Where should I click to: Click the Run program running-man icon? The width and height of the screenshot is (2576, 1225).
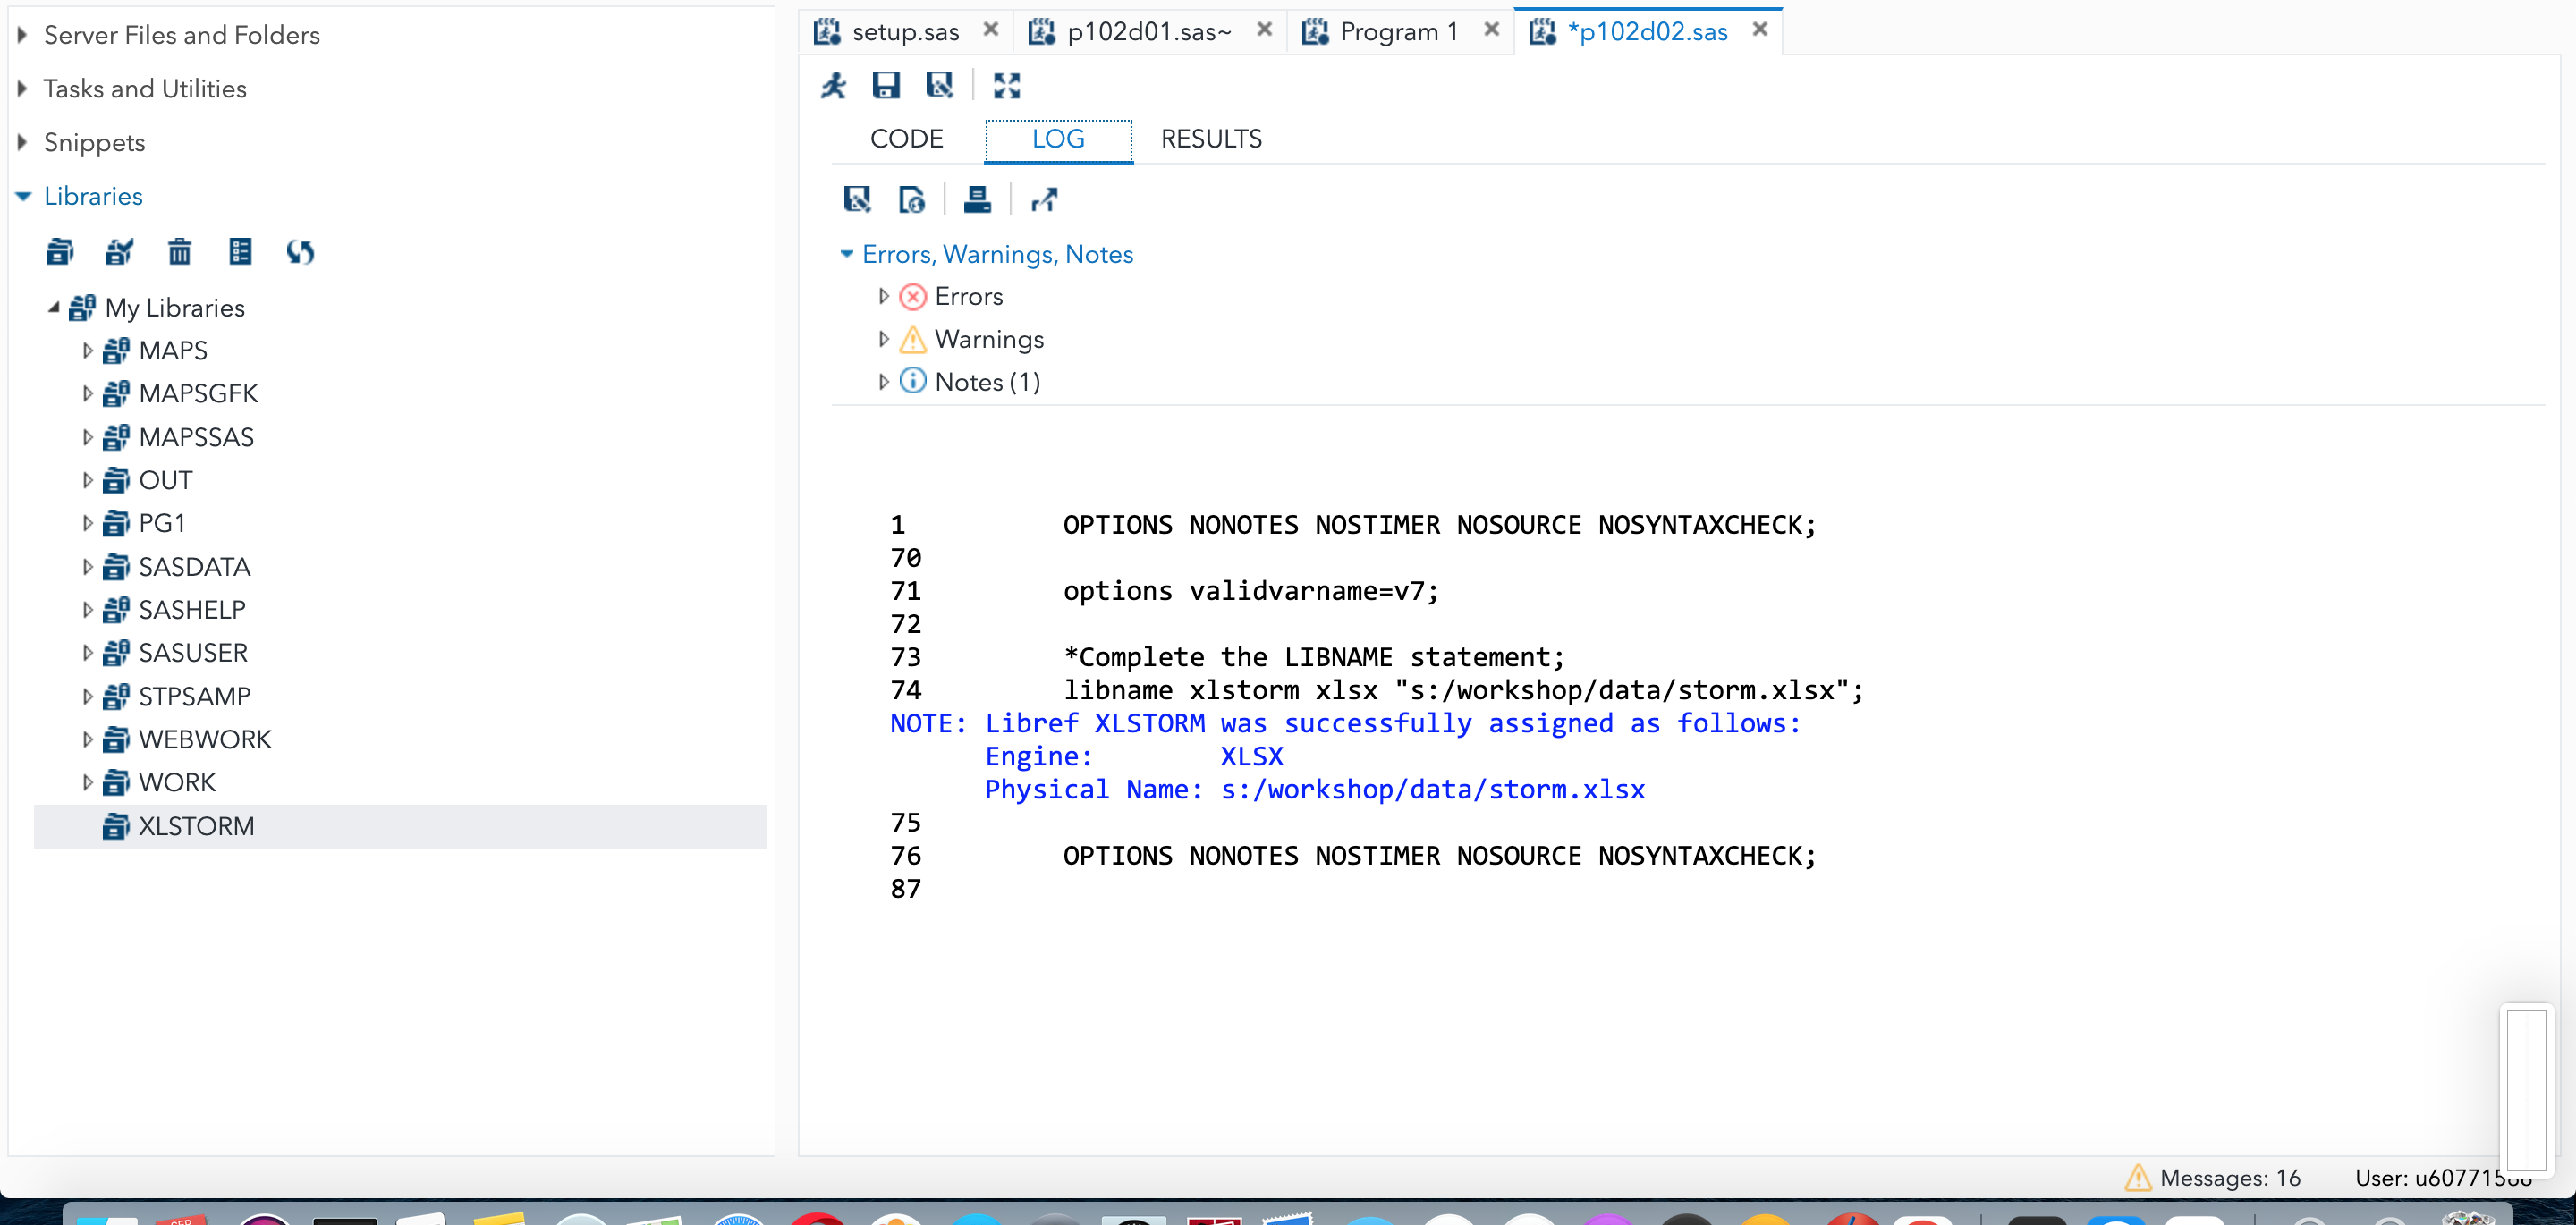coord(833,86)
